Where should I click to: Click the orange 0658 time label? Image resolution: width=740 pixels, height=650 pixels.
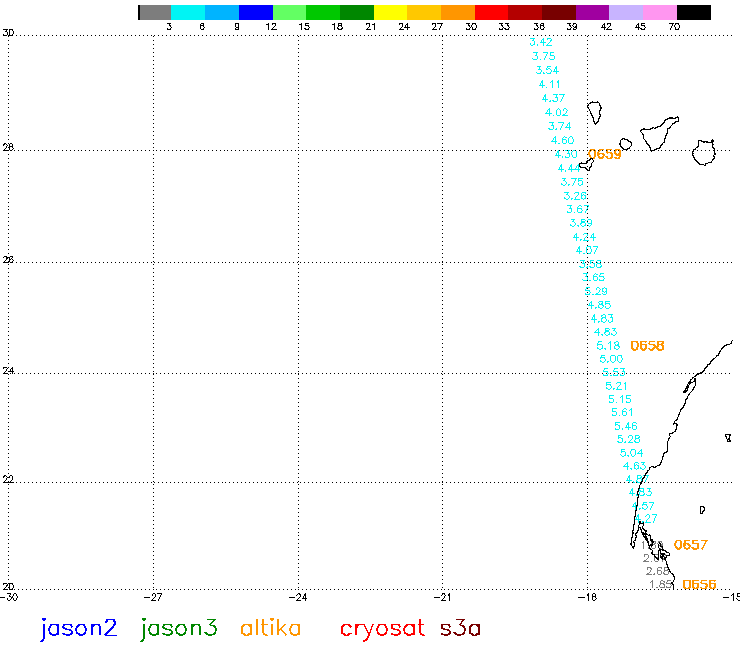[647, 346]
